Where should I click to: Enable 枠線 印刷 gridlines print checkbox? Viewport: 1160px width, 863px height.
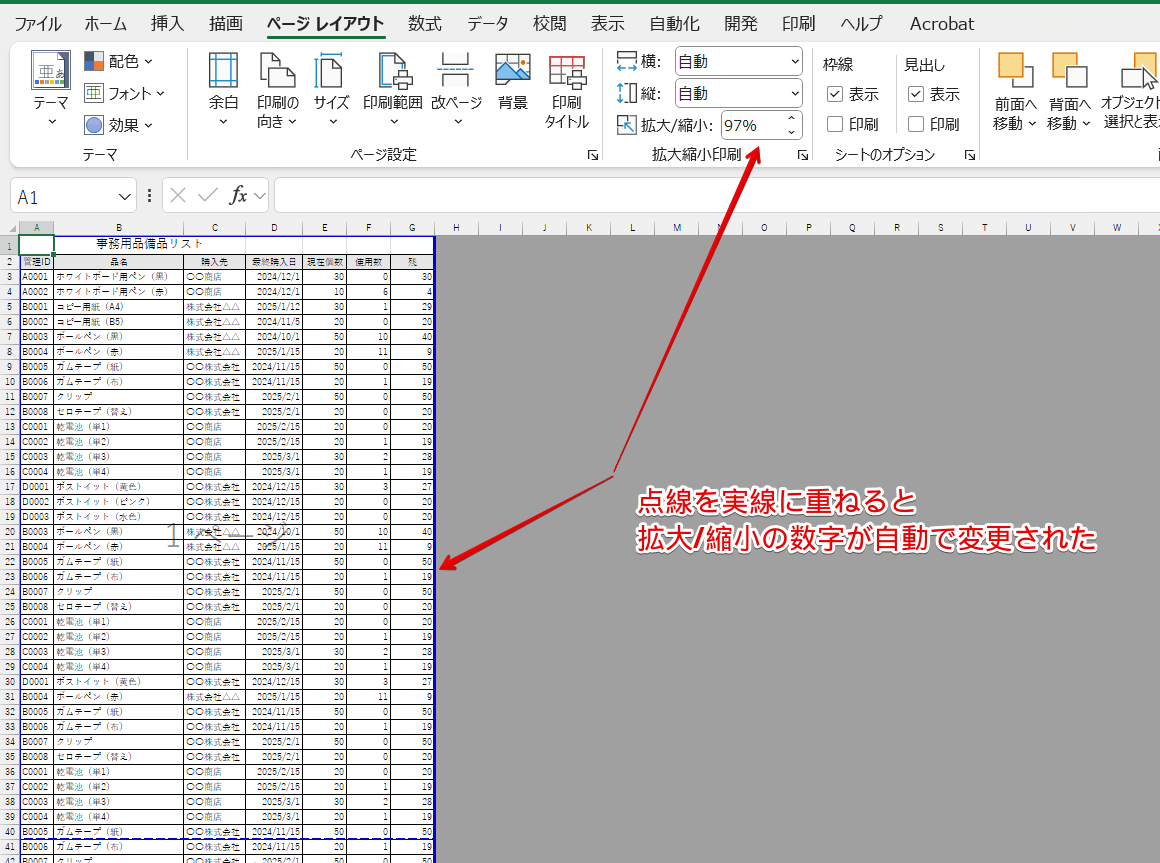tap(836, 124)
